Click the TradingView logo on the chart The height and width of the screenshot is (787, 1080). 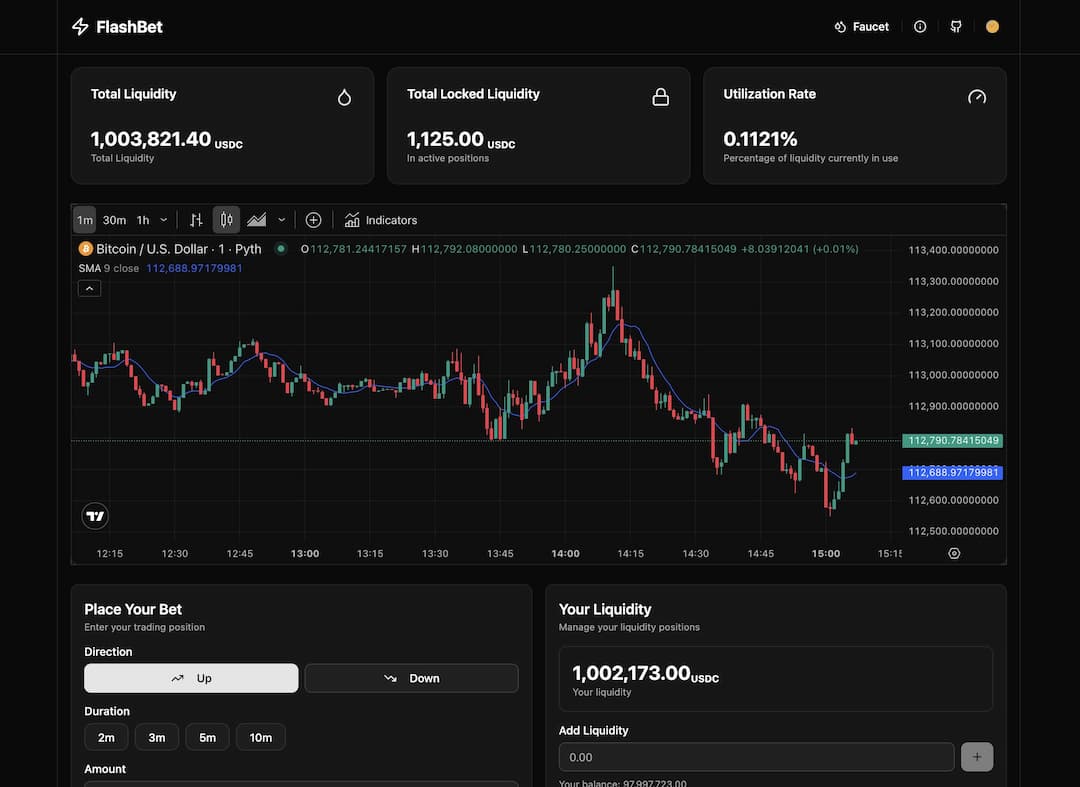[94, 515]
